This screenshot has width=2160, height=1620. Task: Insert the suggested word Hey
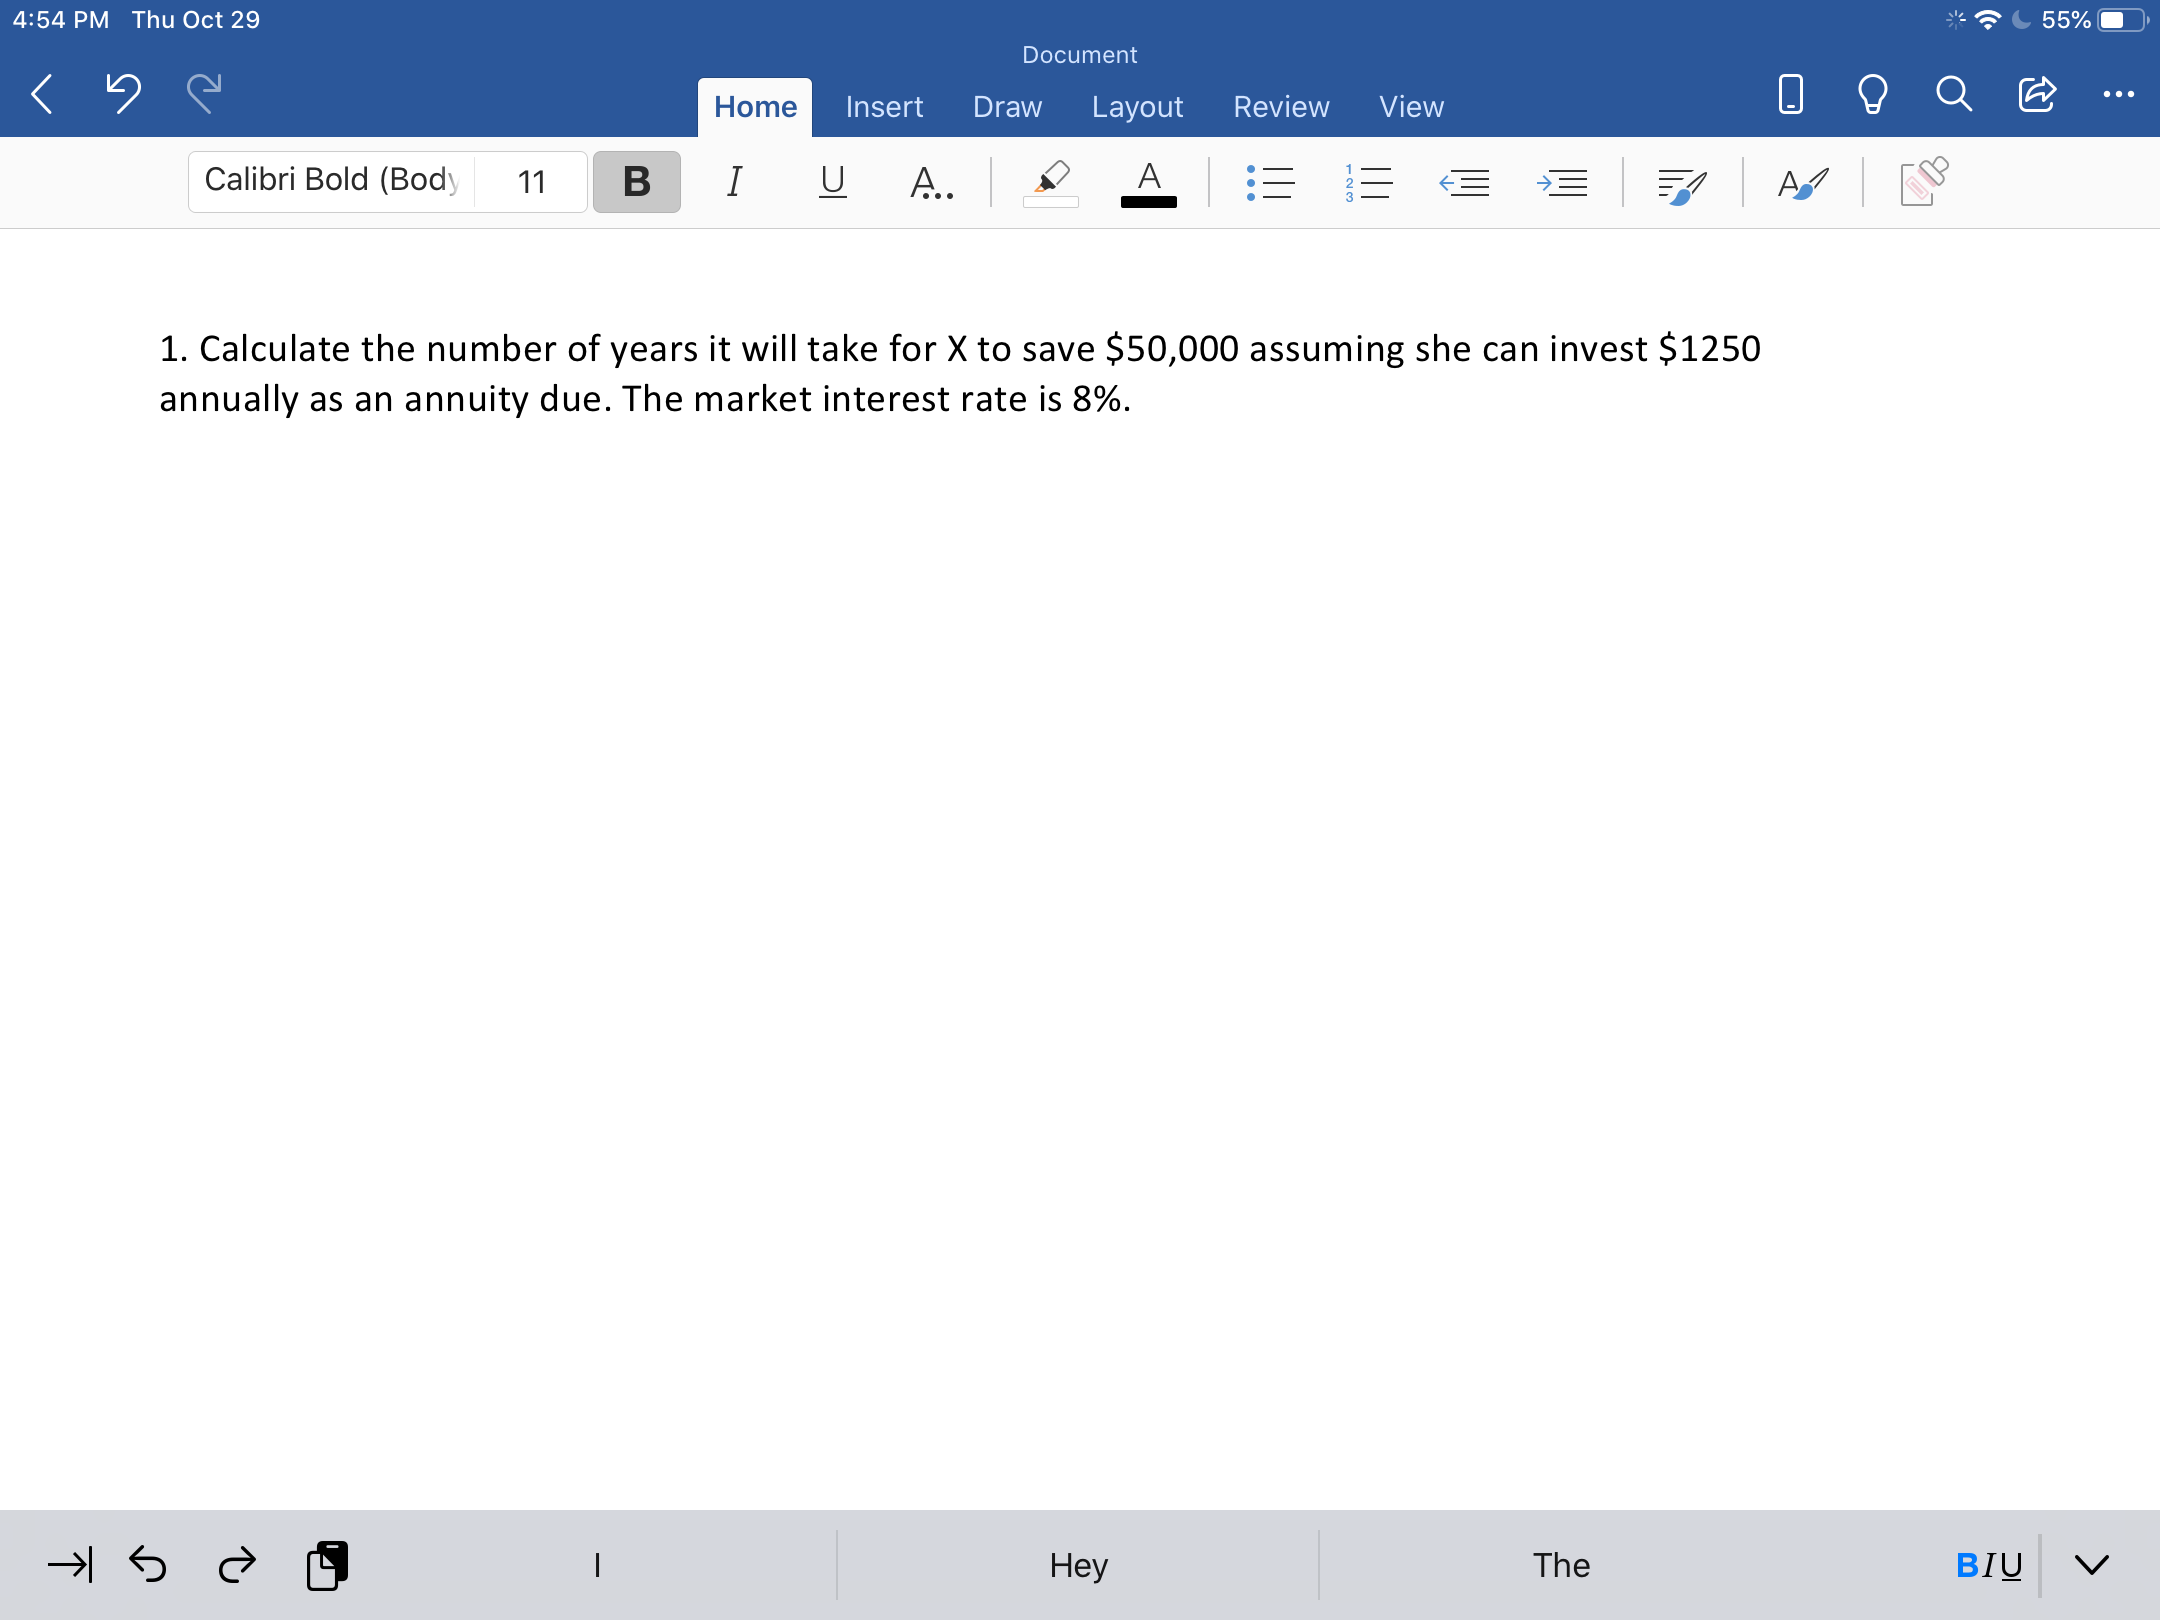[1078, 1565]
